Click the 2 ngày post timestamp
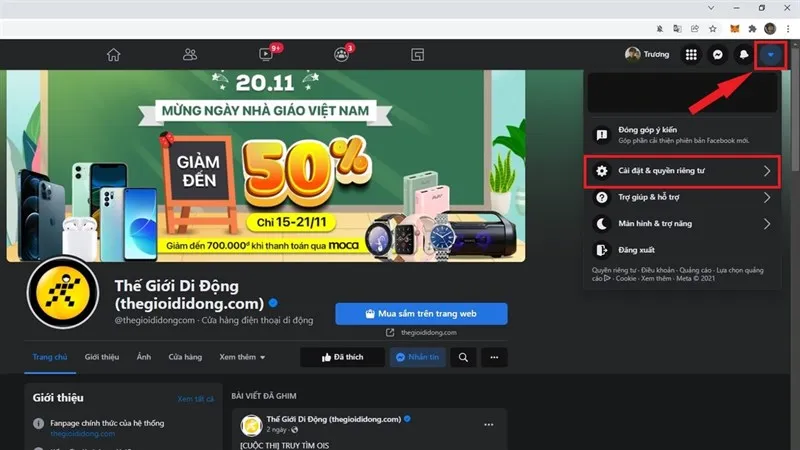This screenshot has width=800, height=450. 277,430
